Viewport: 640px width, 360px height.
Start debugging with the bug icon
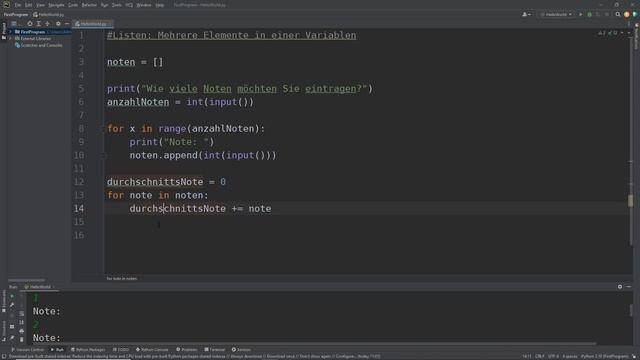click(589, 14)
